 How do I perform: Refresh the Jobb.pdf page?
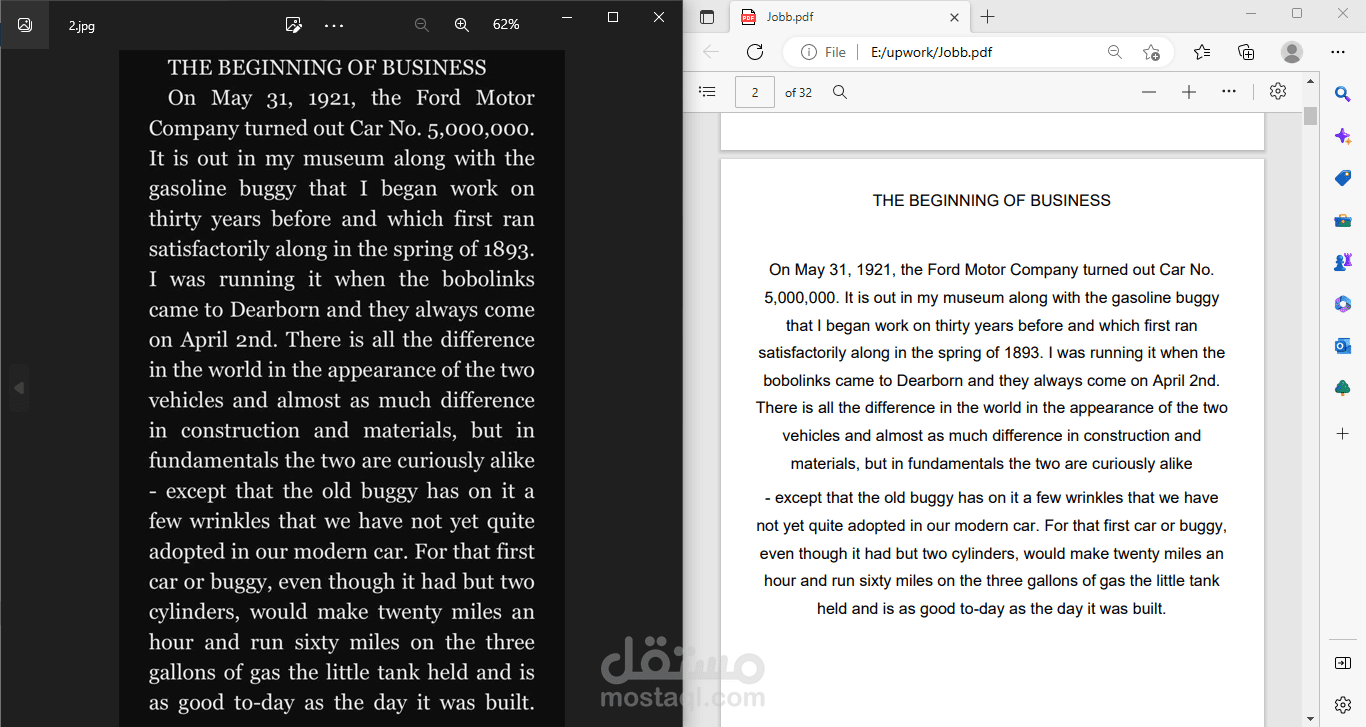click(755, 52)
